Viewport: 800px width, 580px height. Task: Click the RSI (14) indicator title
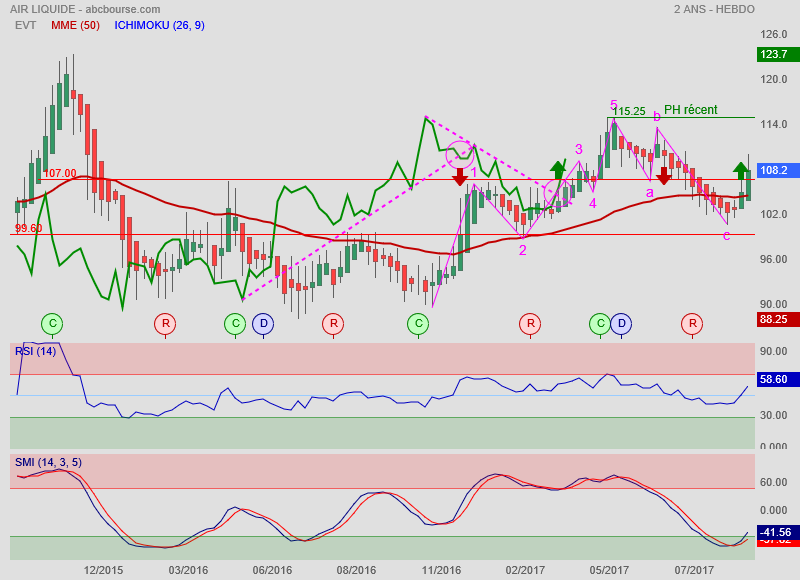[x=35, y=350]
